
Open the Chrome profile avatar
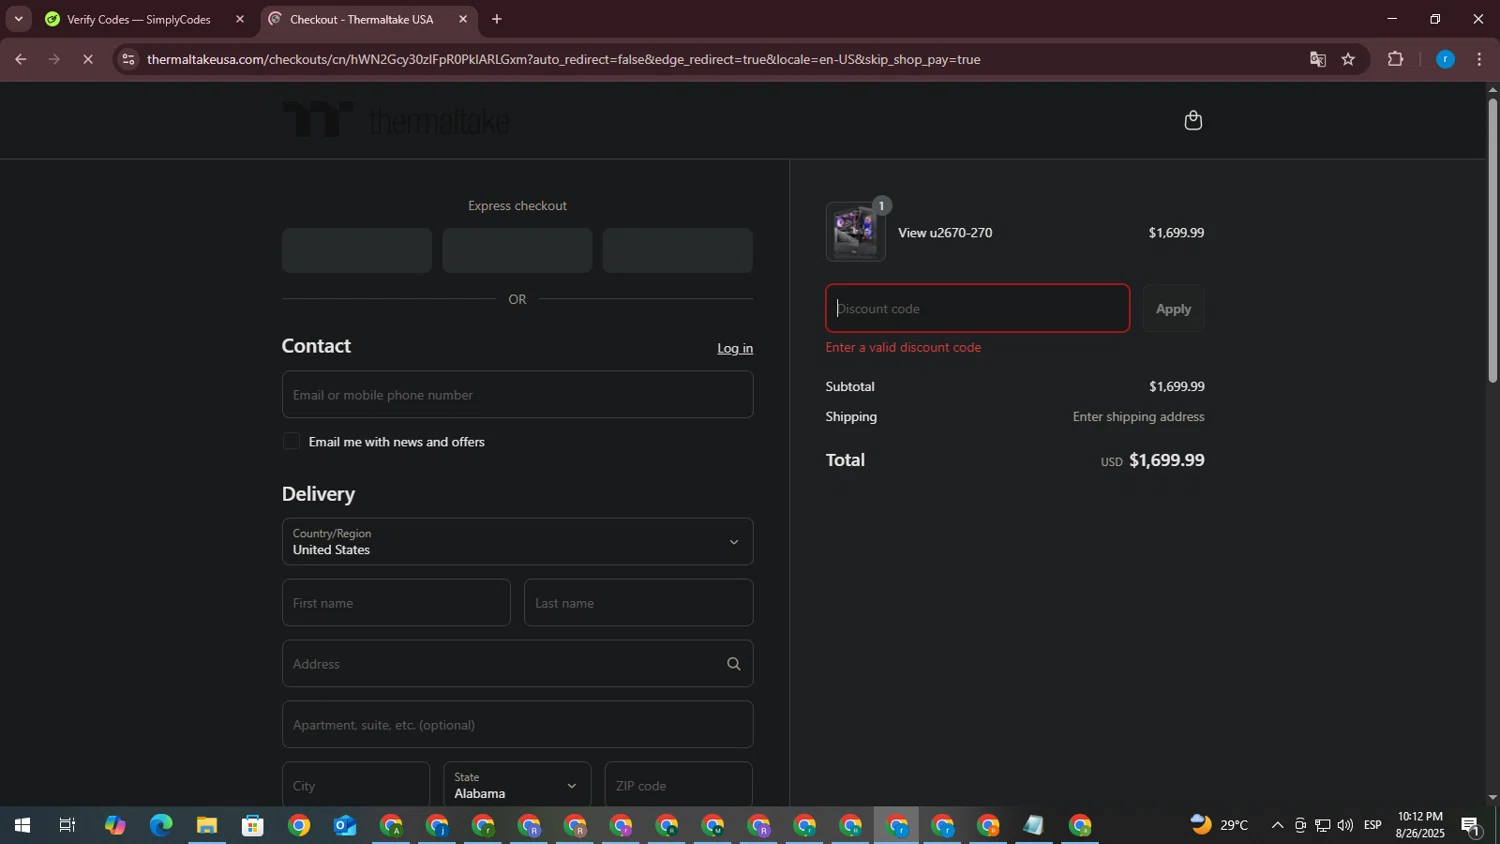point(1445,59)
